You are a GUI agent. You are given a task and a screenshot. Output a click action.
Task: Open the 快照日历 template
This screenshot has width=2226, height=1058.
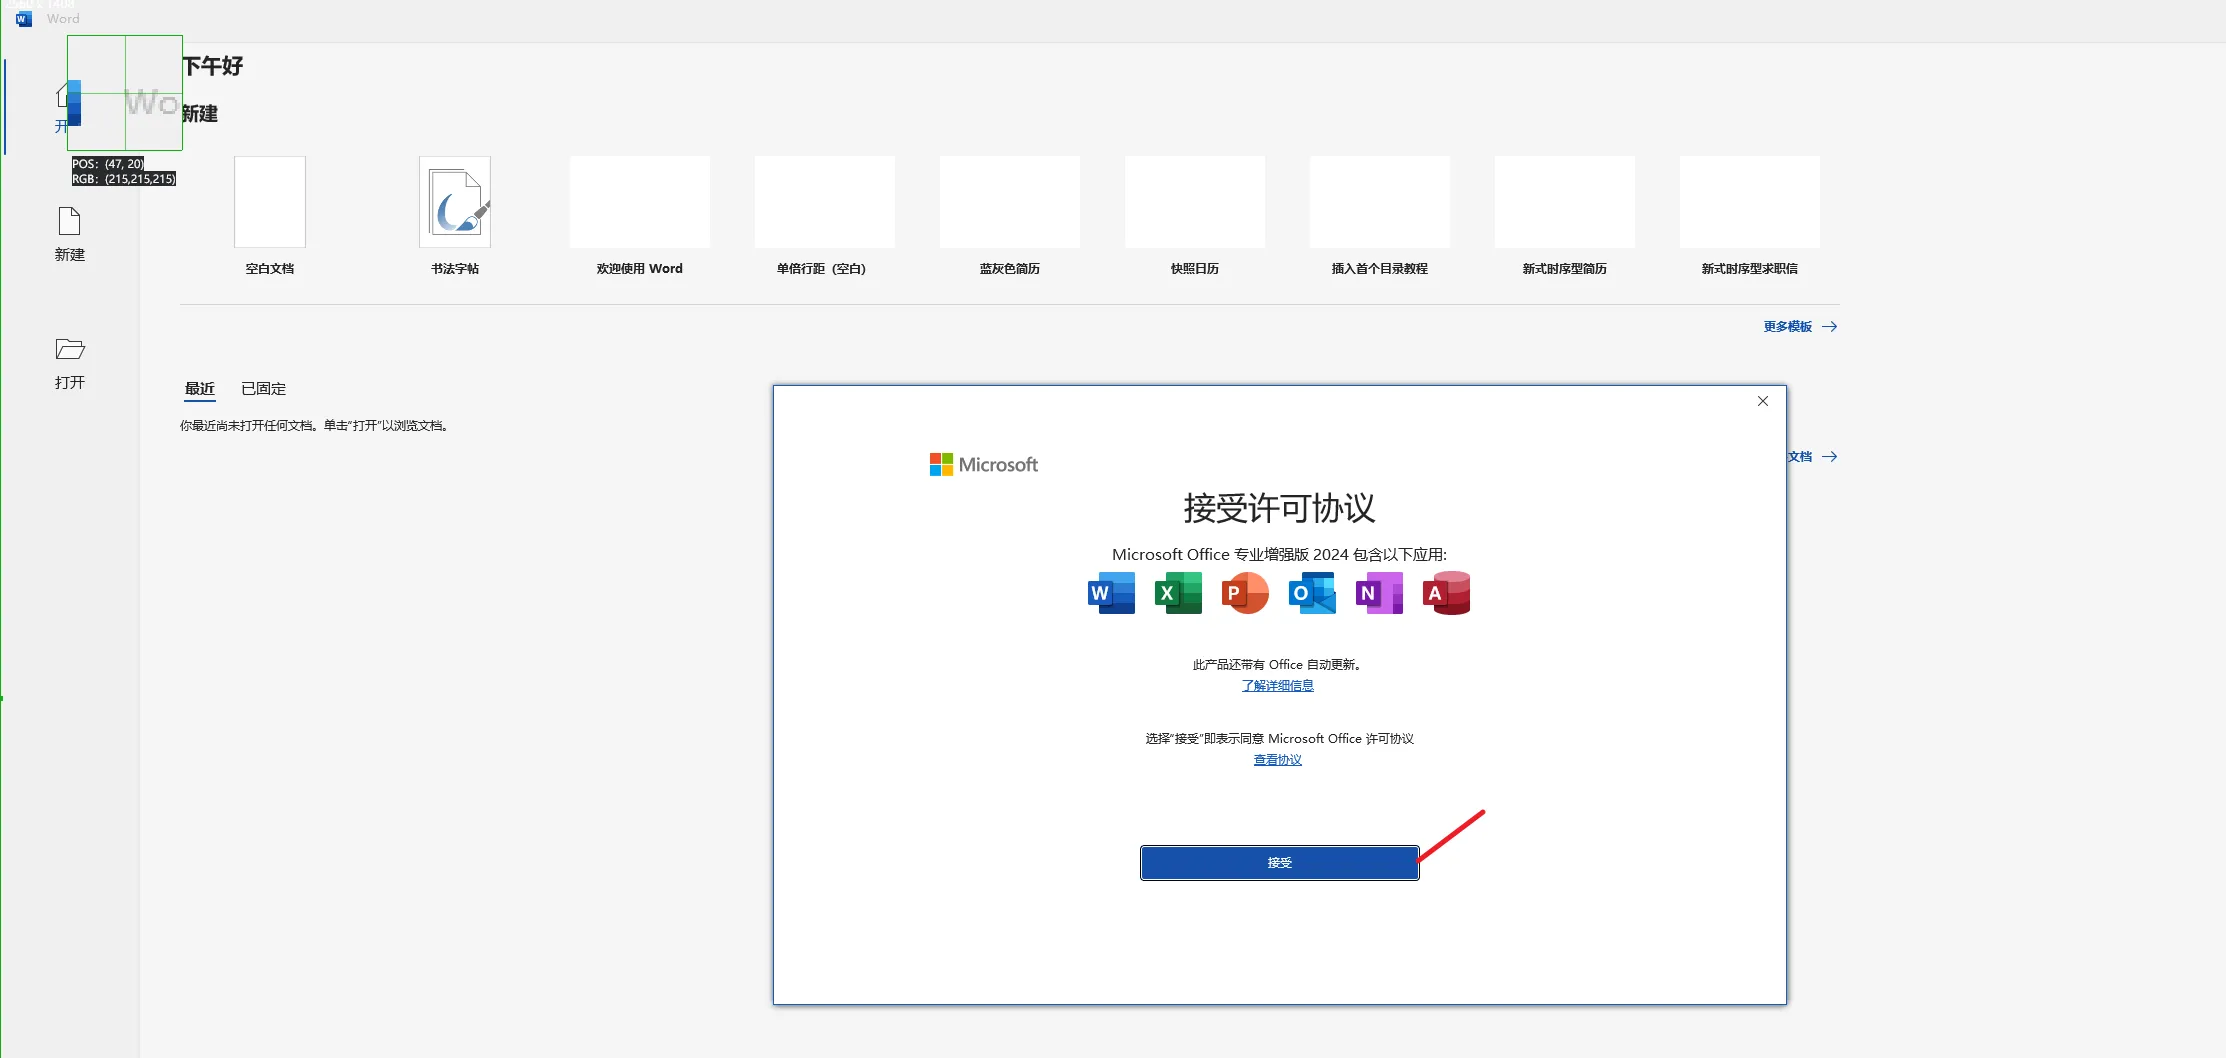pyautogui.click(x=1195, y=202)
